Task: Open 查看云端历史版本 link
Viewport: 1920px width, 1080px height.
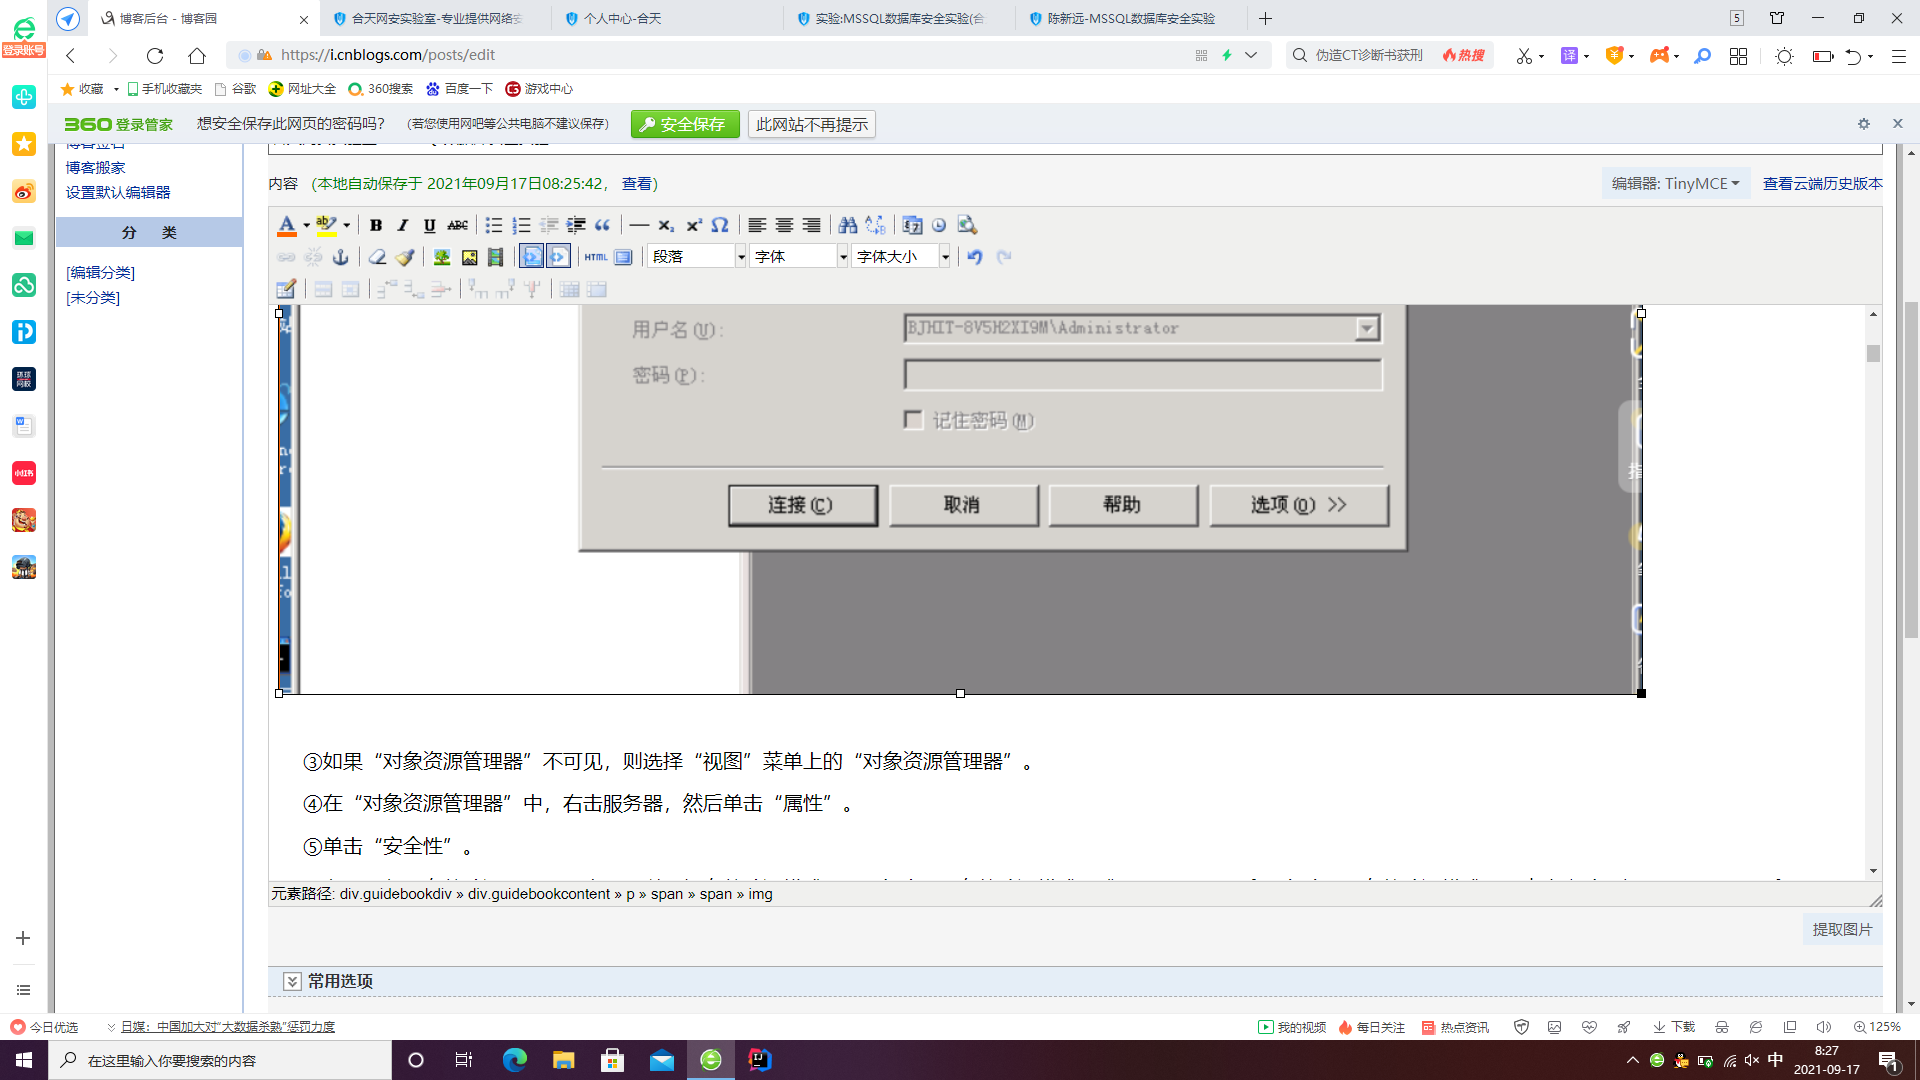Action: coord(1822,183)
